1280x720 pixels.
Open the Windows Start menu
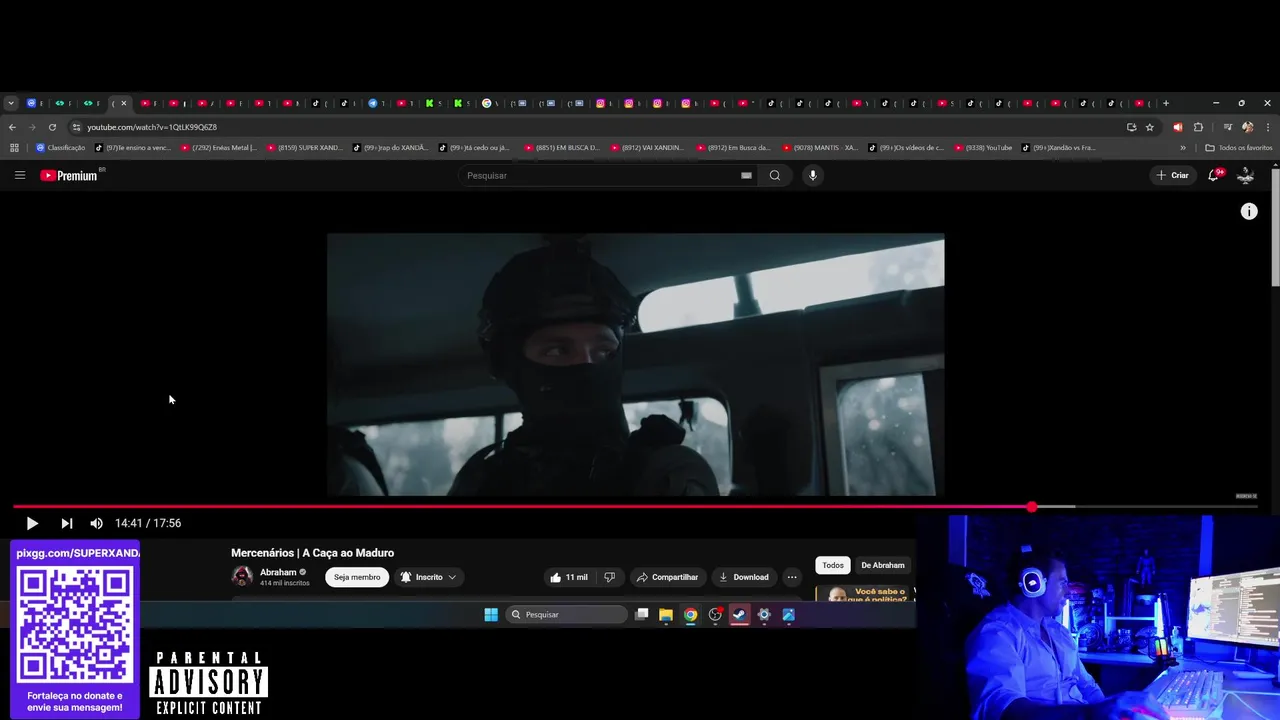pyautogui.click(x=491, y=614)
